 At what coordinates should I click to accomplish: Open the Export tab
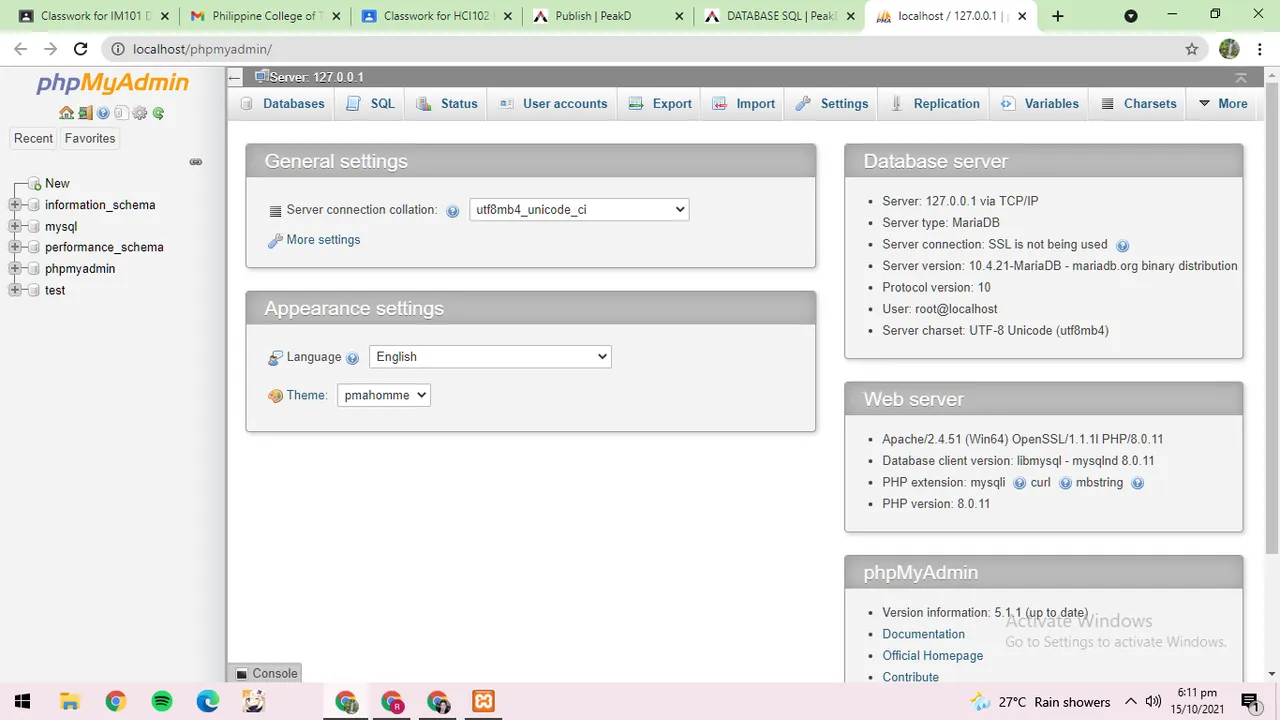click(660, 104)
